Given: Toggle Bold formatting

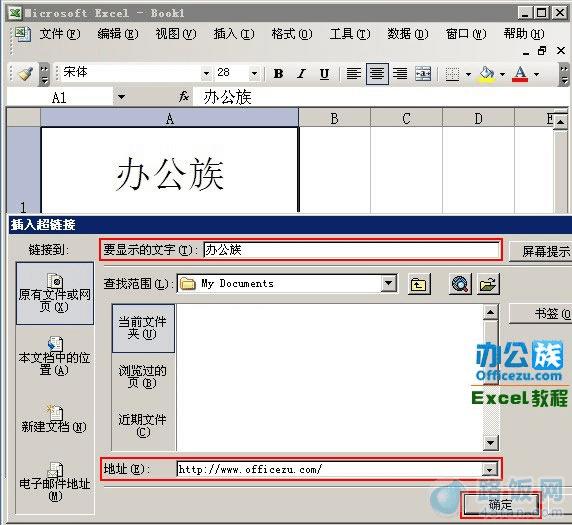Looking at the screenshot, I should pyautogui.click(x=278, y=74).
